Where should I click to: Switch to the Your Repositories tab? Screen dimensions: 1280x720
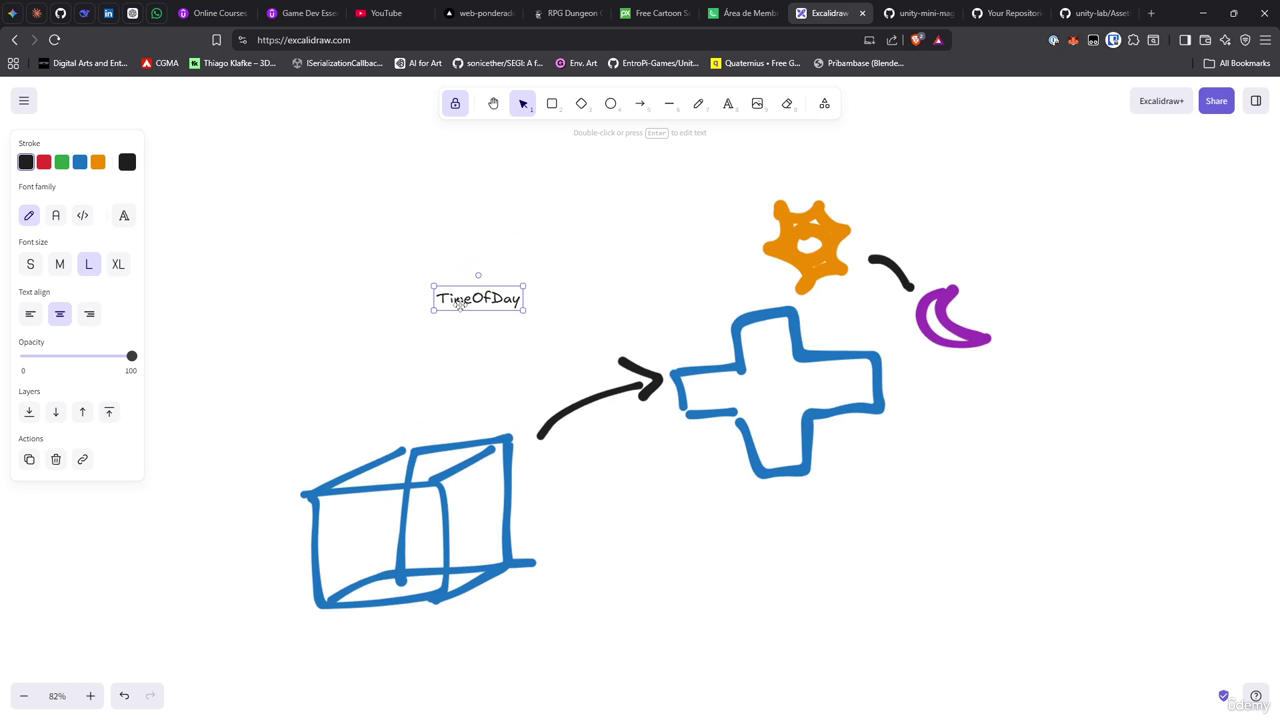(x=1008, y=13)
